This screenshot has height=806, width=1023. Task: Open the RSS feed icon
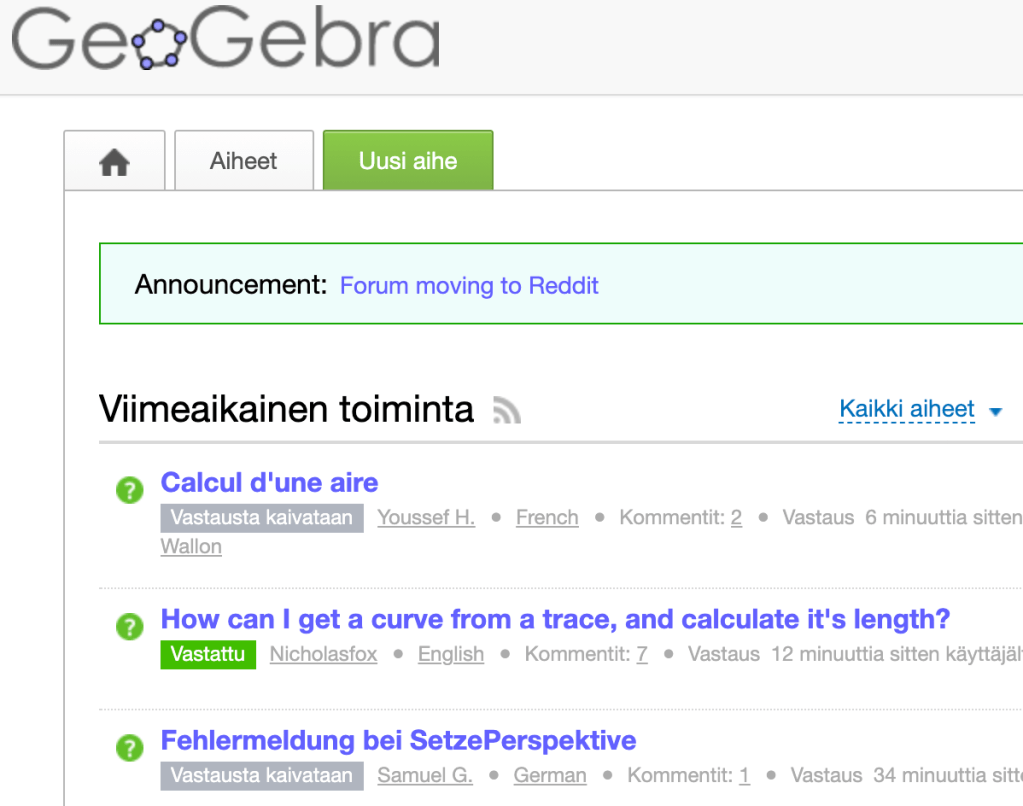507,410
